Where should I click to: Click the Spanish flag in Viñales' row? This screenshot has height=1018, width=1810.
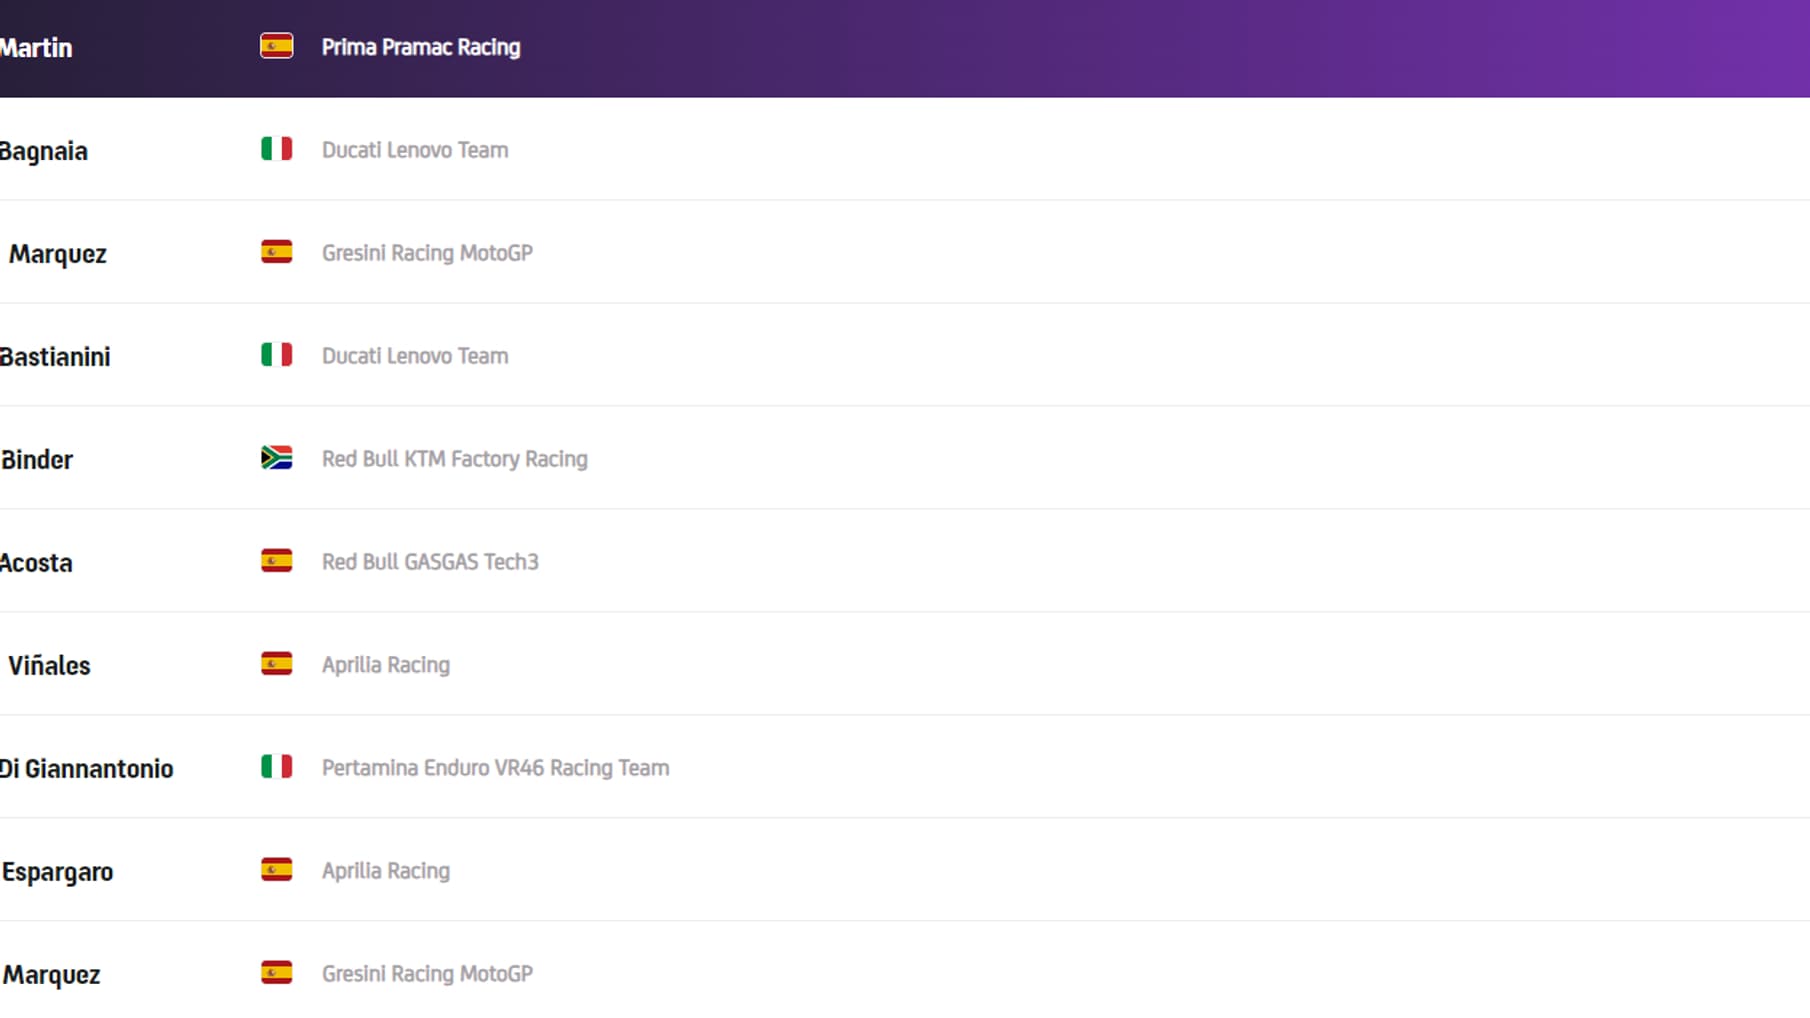tap(276, 664)
